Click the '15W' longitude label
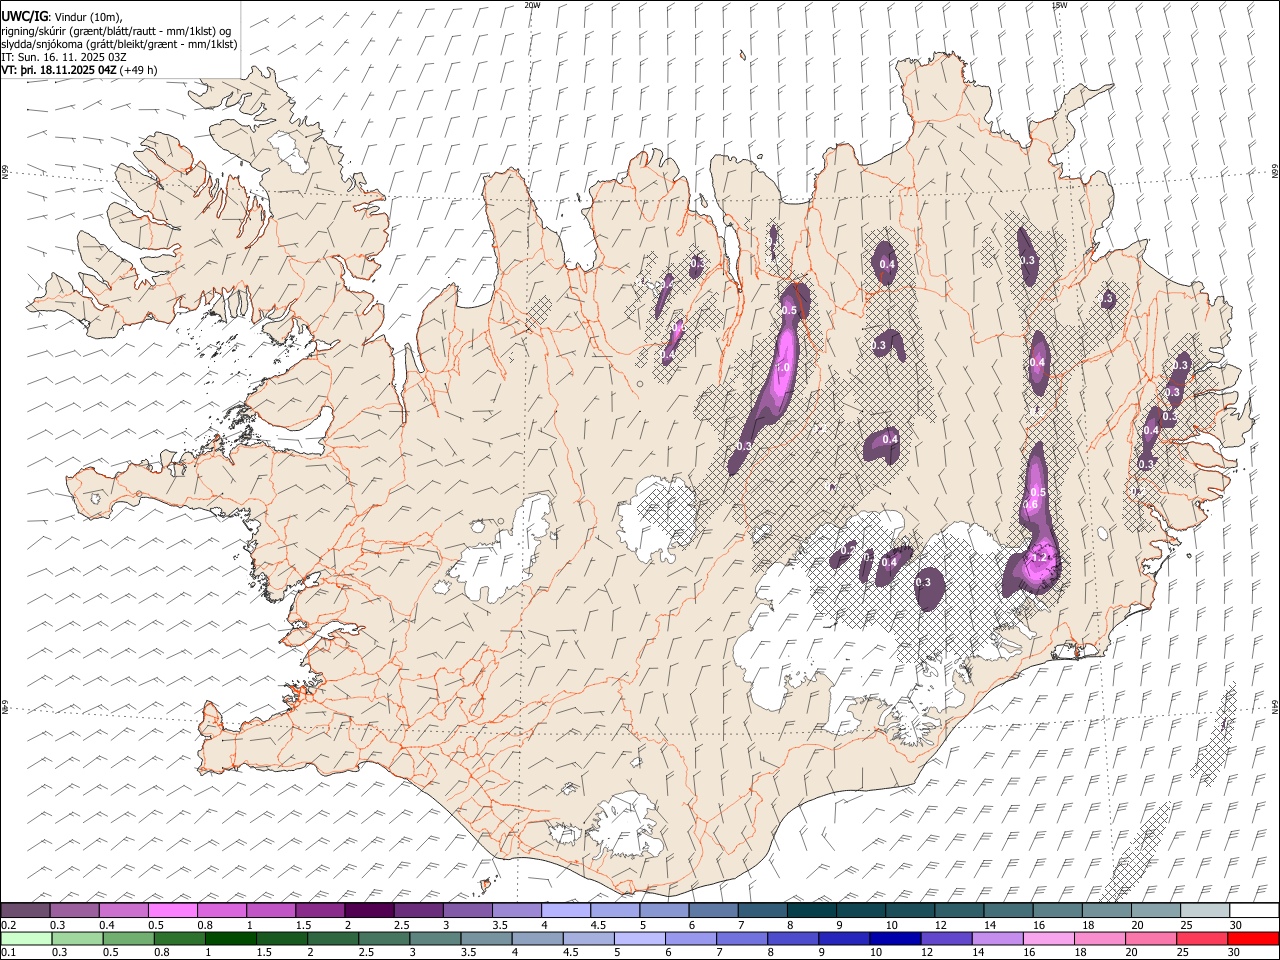 pos(1058,5)
